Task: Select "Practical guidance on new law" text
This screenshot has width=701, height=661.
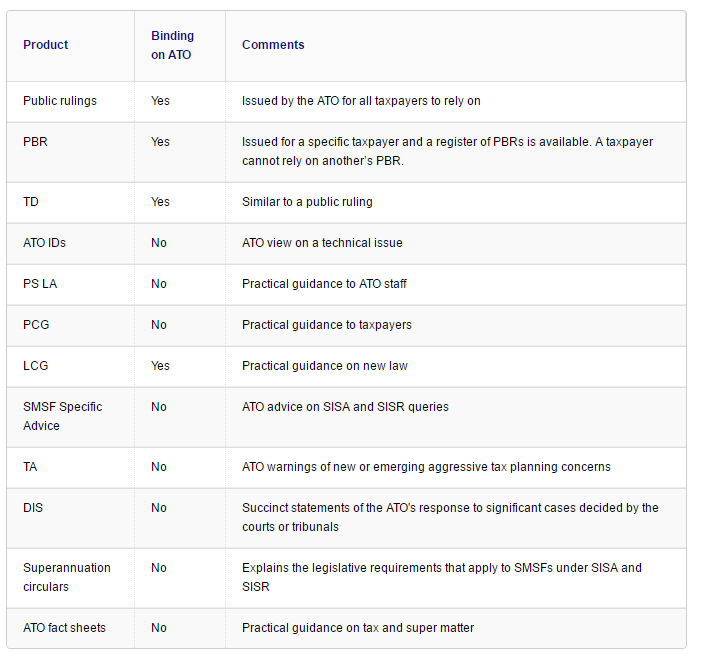Action: (x=325, y=366)
